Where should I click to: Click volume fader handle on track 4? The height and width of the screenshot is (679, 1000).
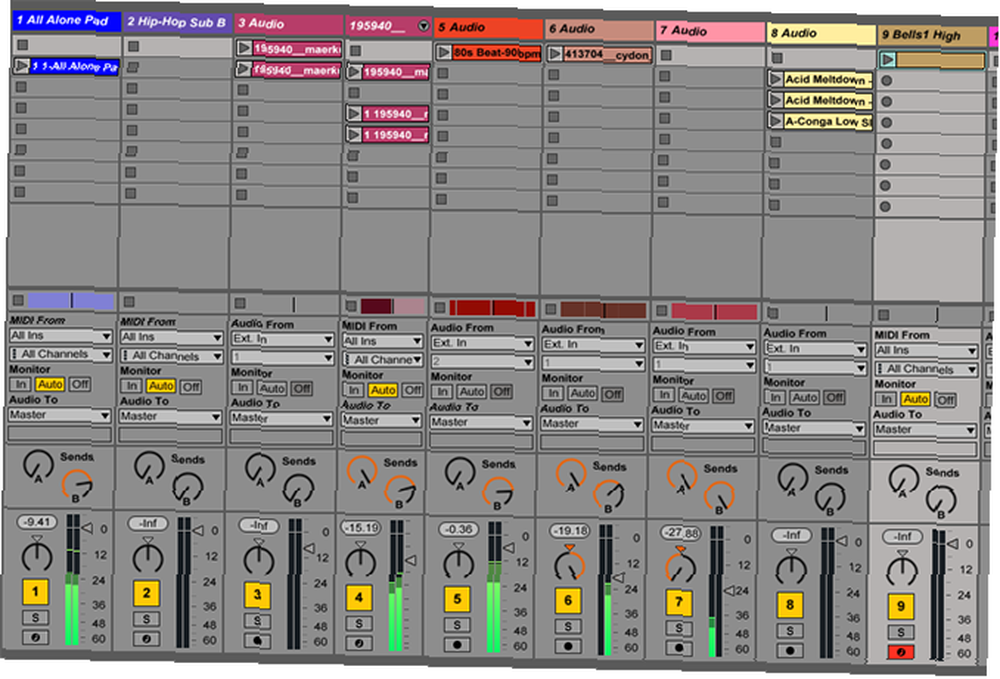tap(411, 560)
